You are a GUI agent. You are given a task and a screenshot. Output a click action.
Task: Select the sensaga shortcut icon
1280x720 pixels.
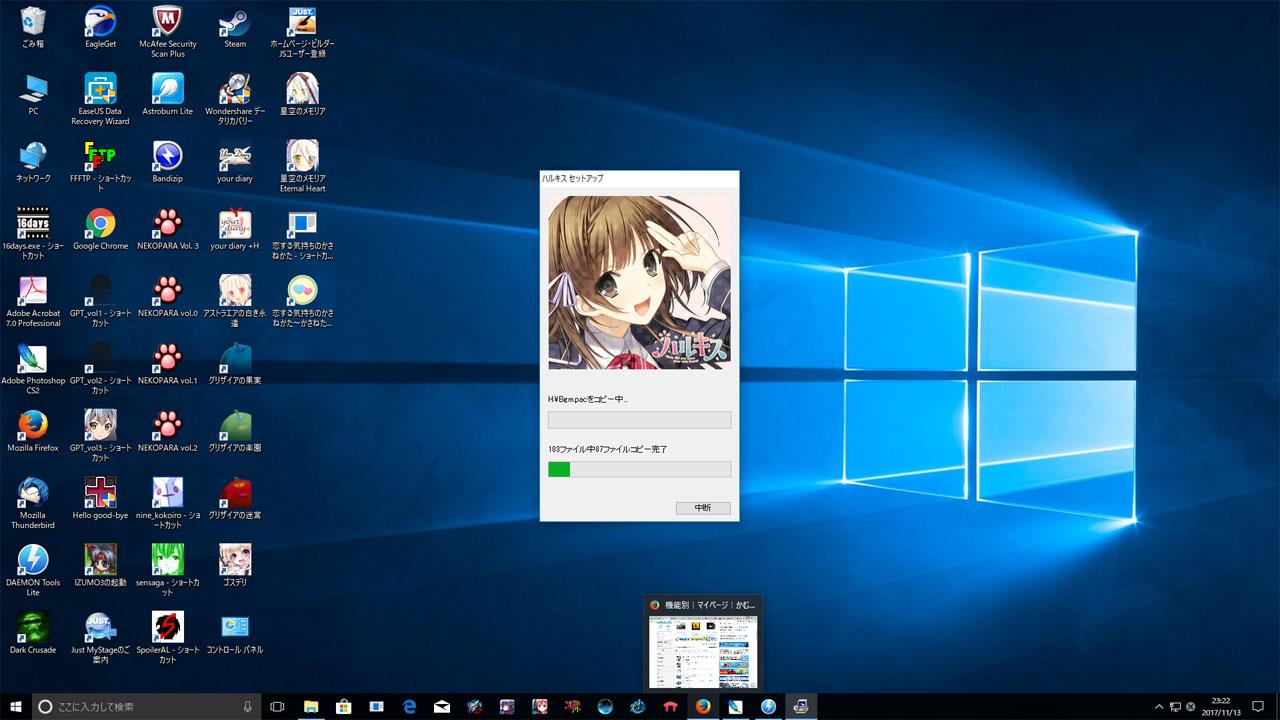click(x=167, y=569)
